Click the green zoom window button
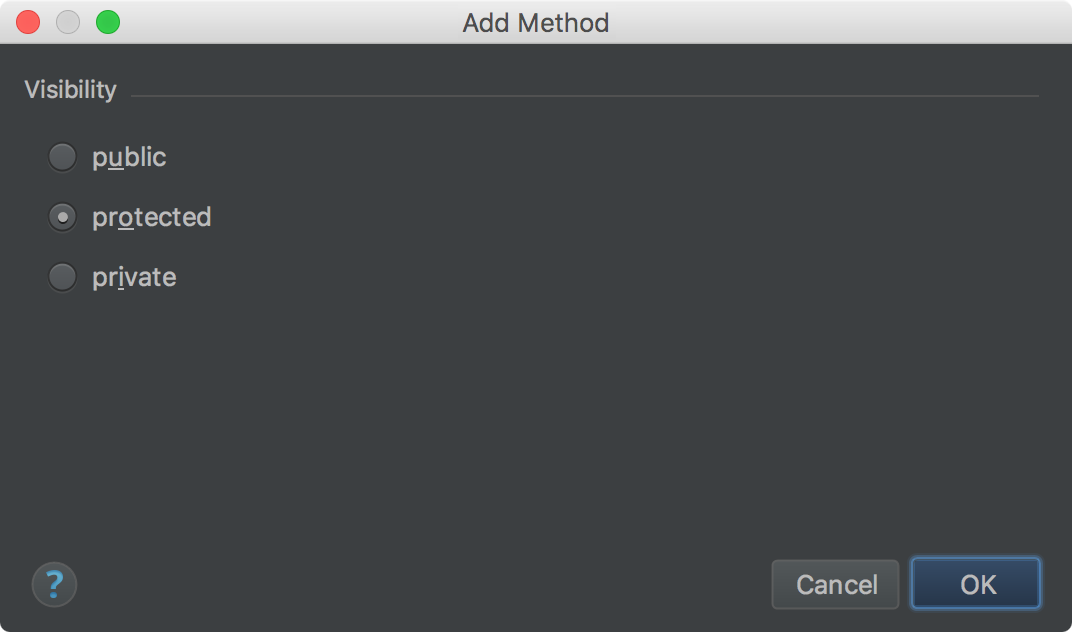The height and width of the screenshot is (632, 1072). [x=108, y=22]
